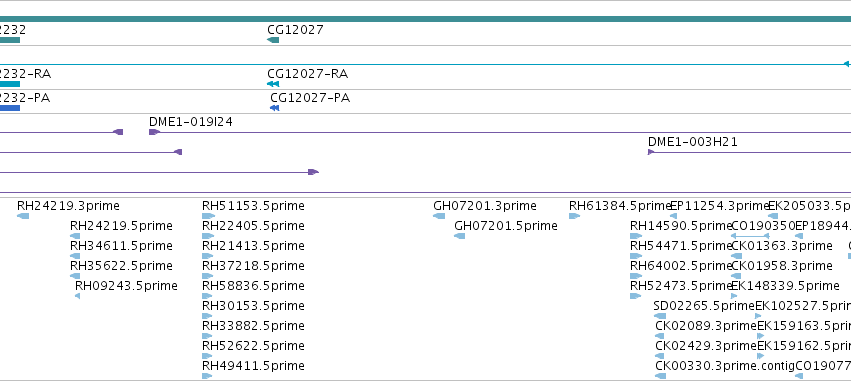Click the CG12027-RA transcript arrow

(x=273, y=84)
